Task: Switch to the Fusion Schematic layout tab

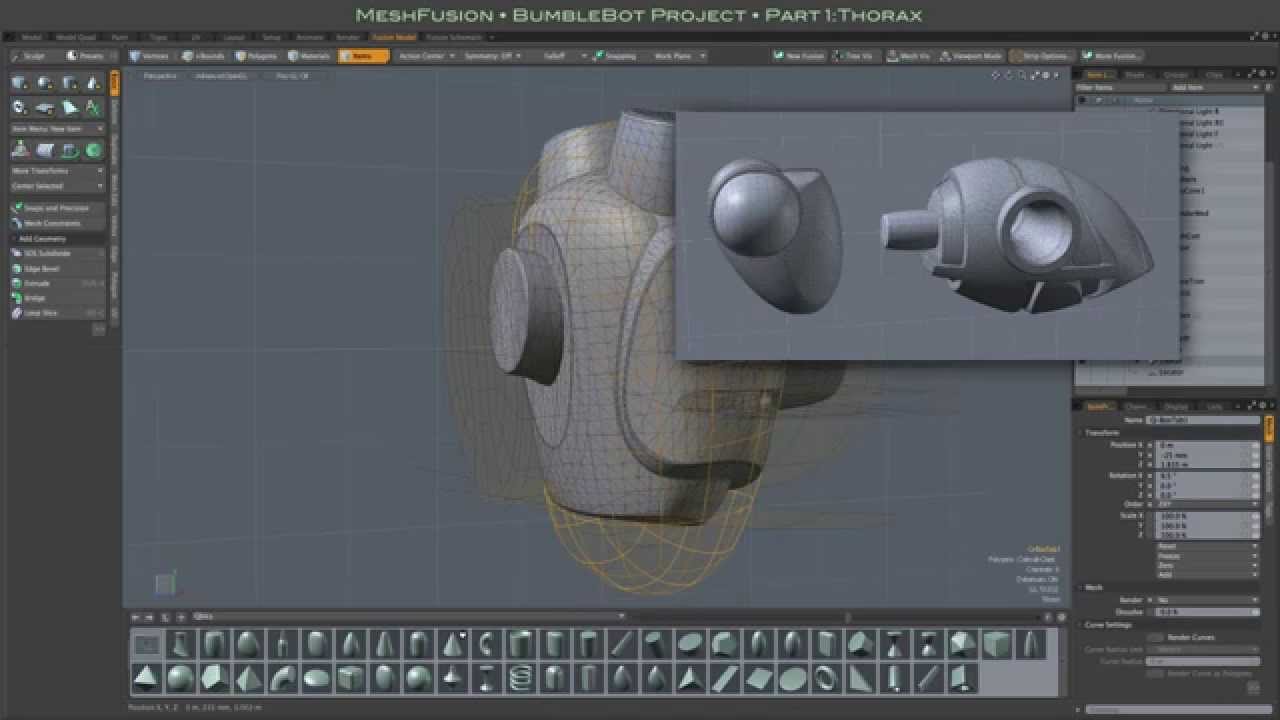Action: tap(454, 37)
